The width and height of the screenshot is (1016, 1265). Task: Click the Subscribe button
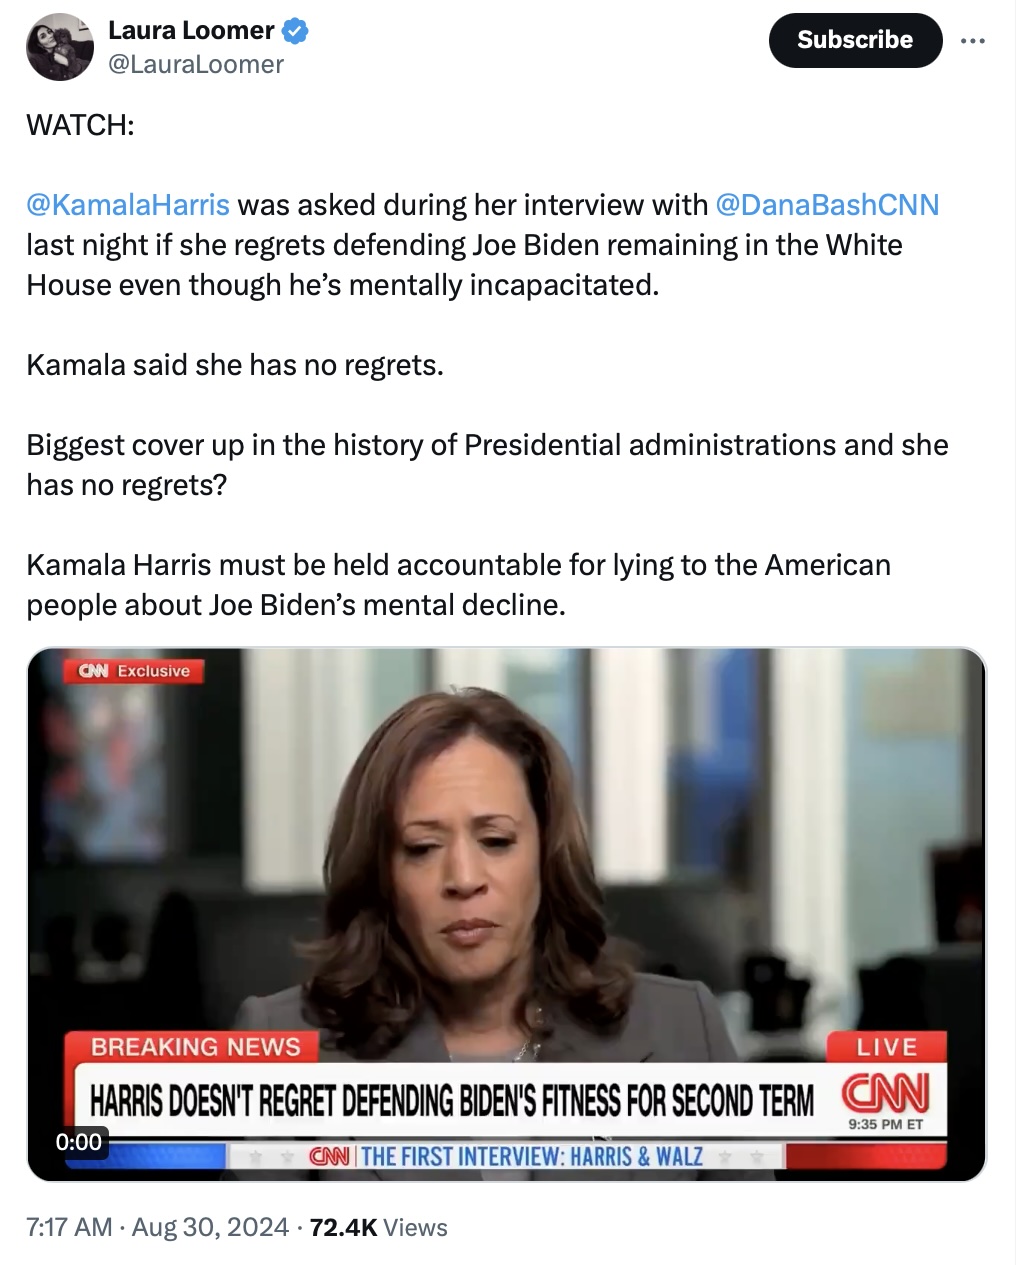coord(855,40)
